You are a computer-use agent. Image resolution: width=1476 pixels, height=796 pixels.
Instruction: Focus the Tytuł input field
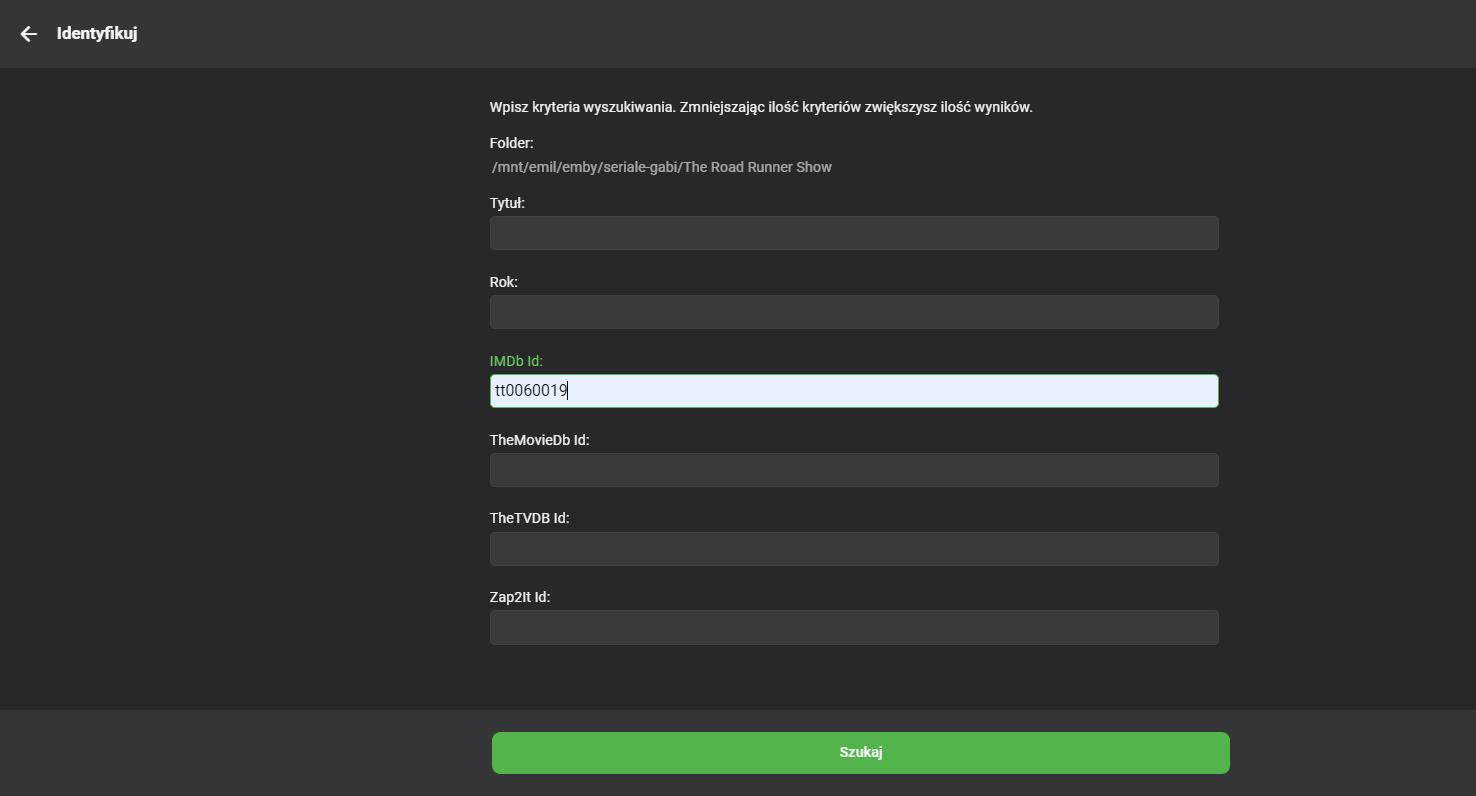click(x=854, y=233)
